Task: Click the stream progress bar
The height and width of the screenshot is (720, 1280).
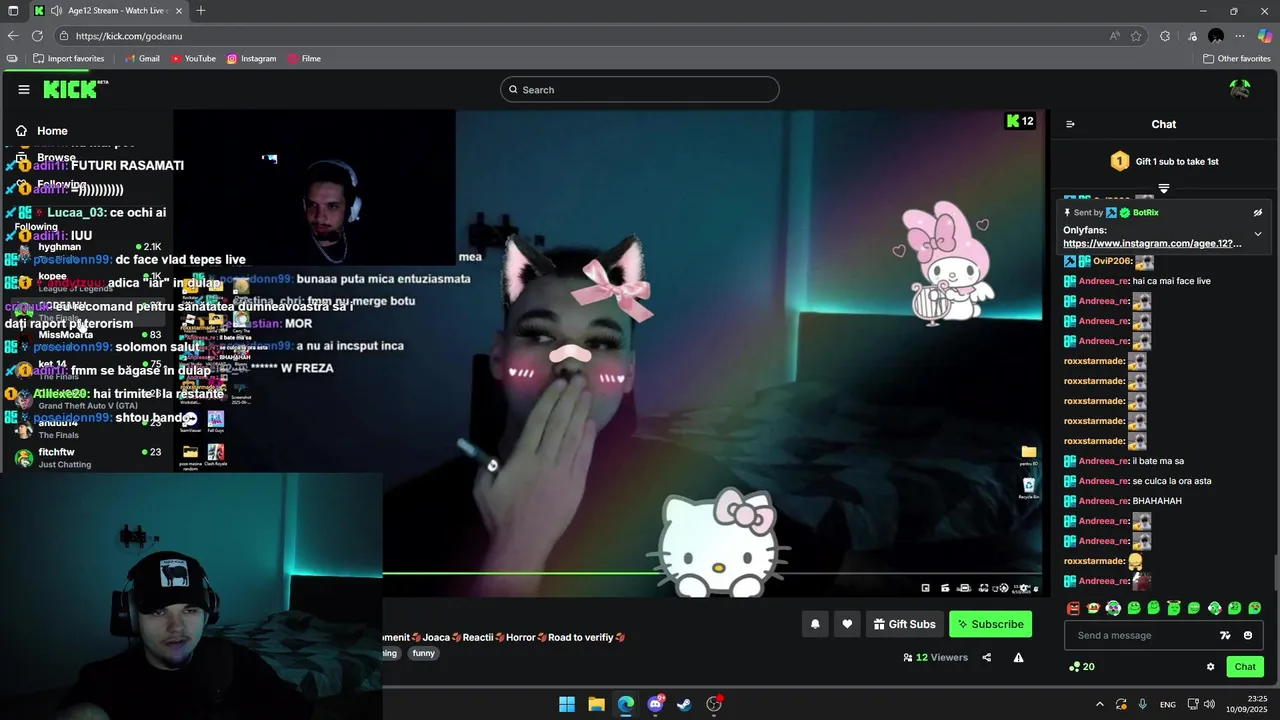Action: [712, 574]
